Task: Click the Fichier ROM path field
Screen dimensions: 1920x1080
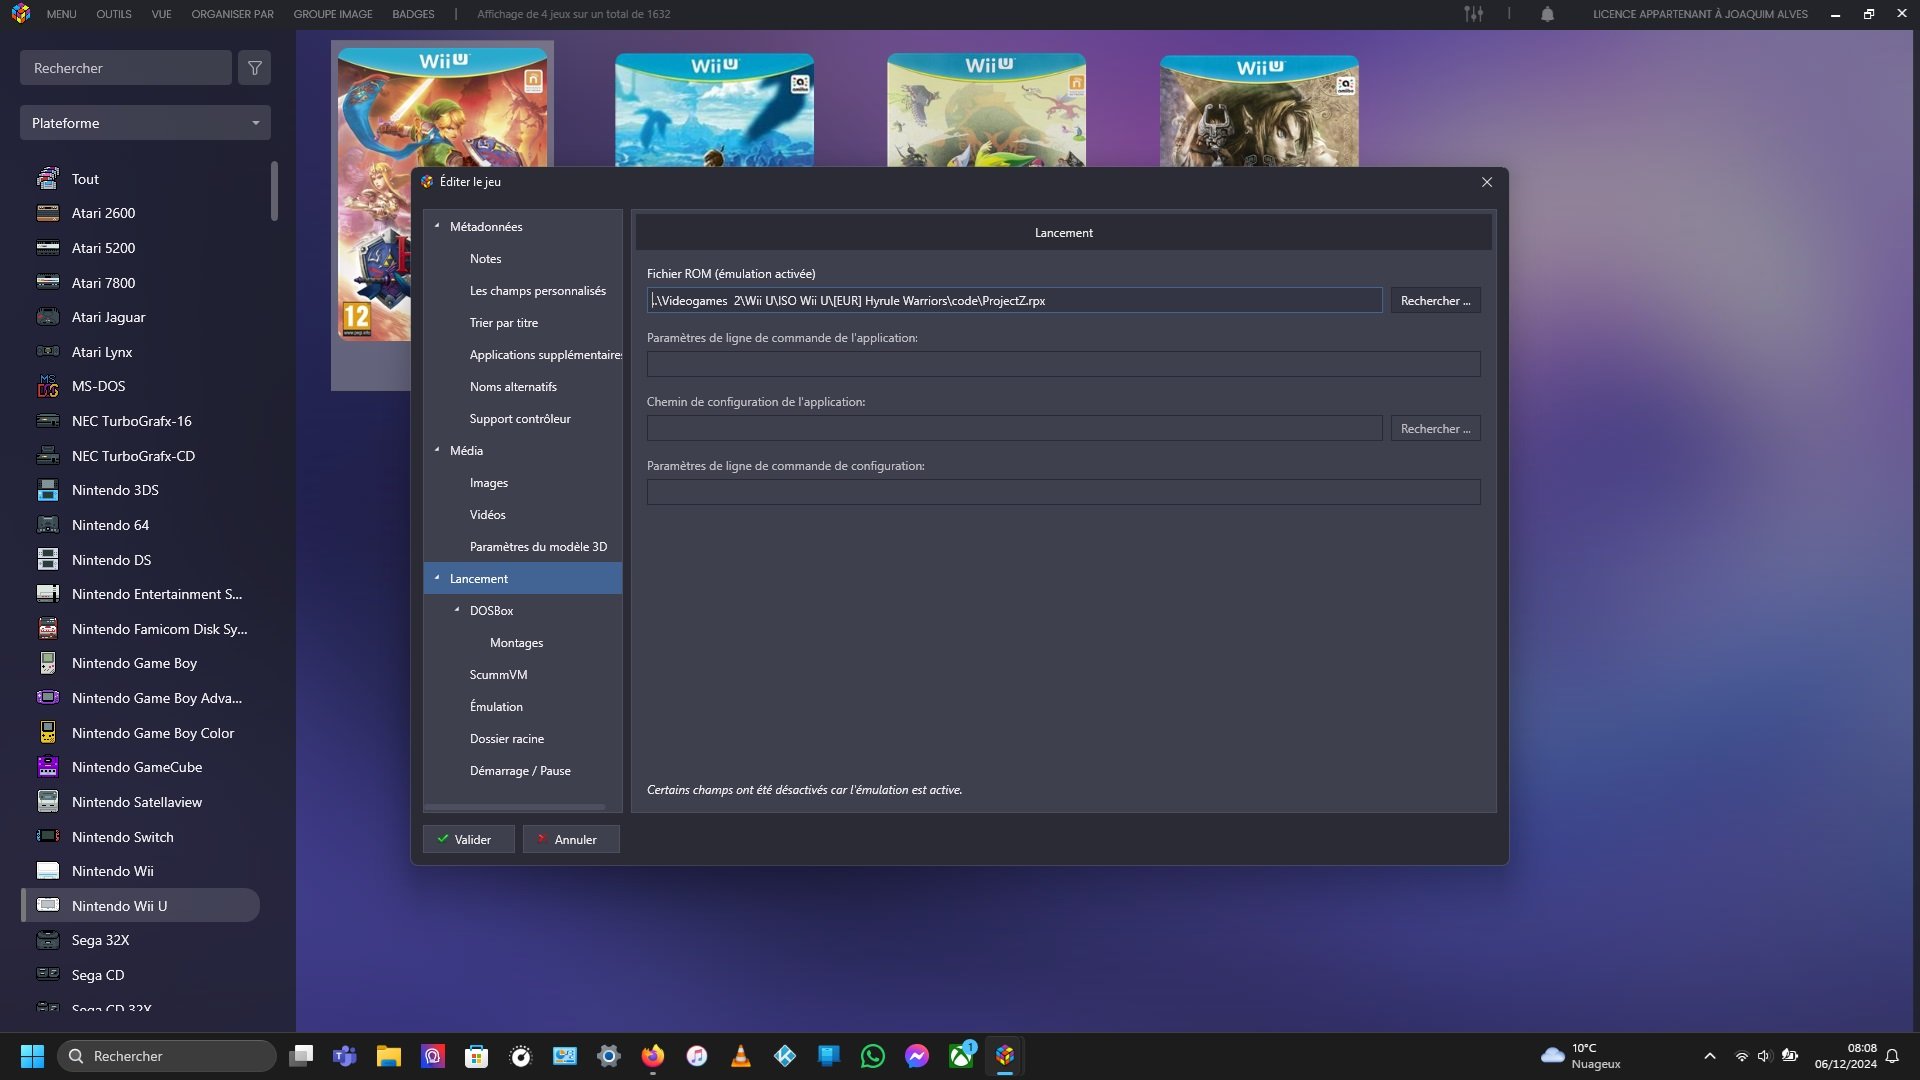Action: tap(1014, 300)
